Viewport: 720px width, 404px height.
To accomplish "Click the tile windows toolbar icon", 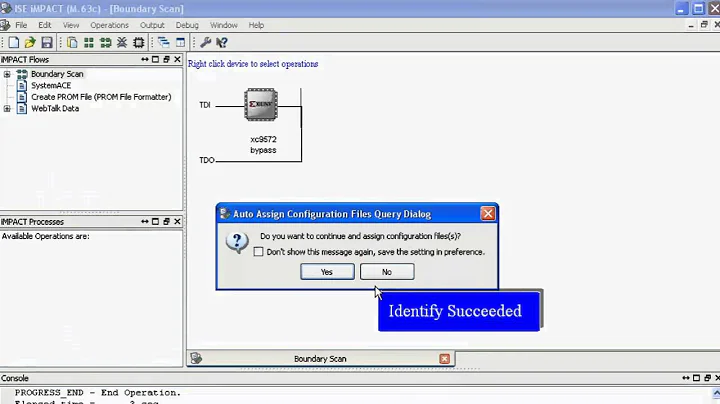I will 180,43.
